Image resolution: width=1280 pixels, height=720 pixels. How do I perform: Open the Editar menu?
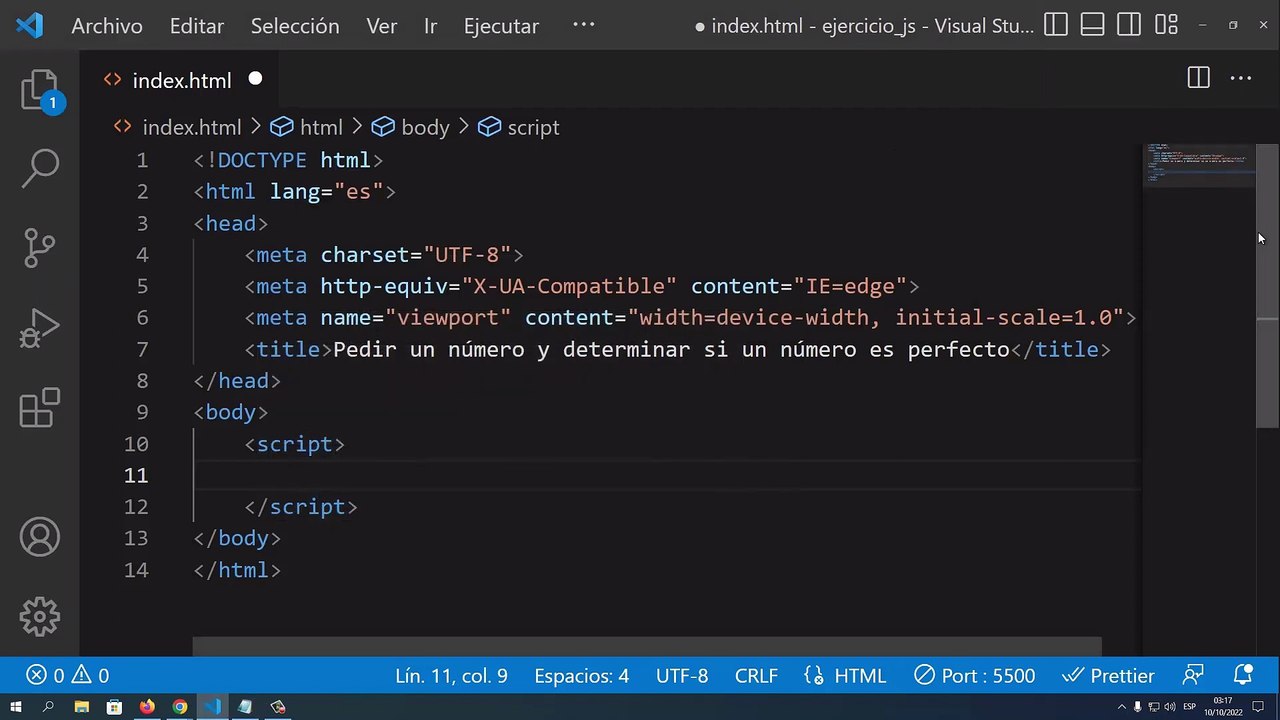coord(196,26)
